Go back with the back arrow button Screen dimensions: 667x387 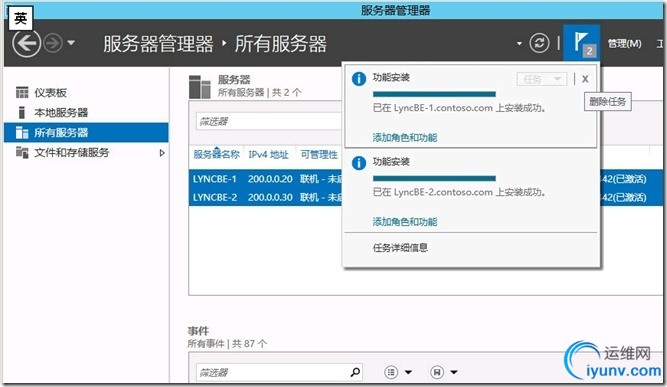26,43
